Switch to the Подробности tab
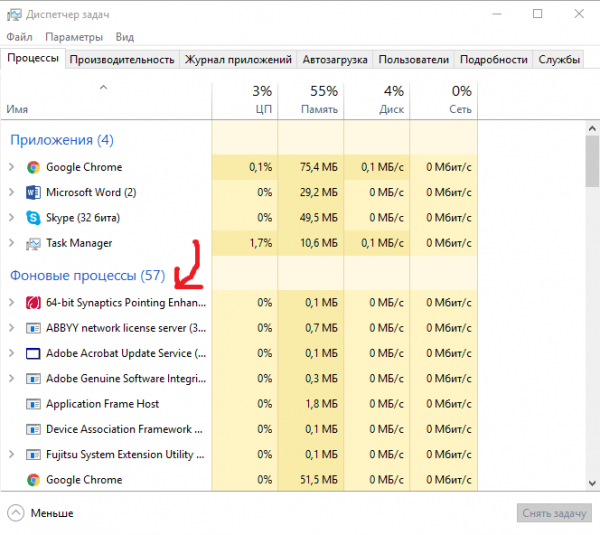The width and height of the screenshot is (600, 535). point(494,60)
